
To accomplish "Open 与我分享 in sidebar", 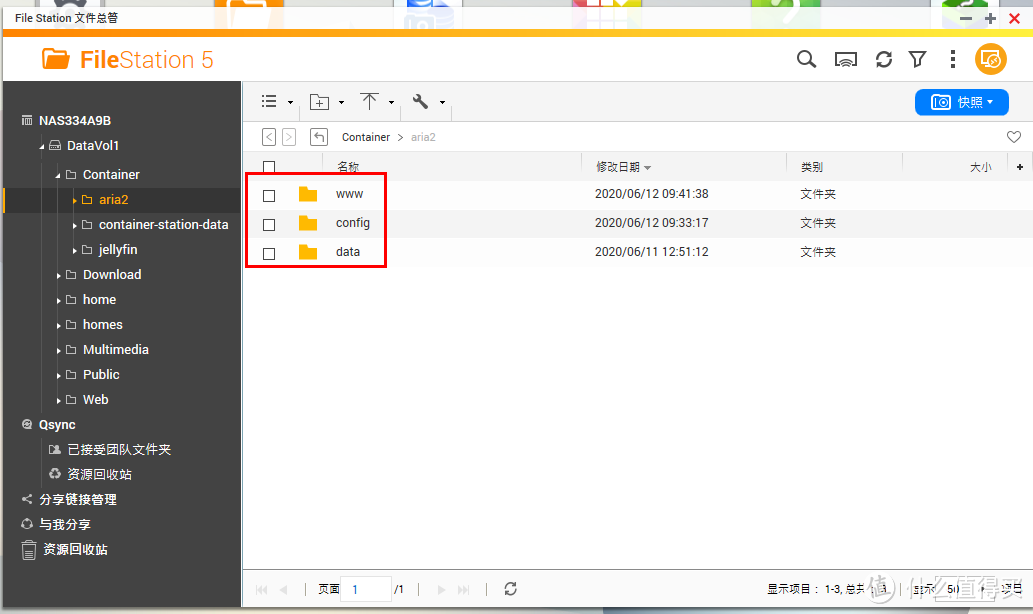I will pos(65,524).
